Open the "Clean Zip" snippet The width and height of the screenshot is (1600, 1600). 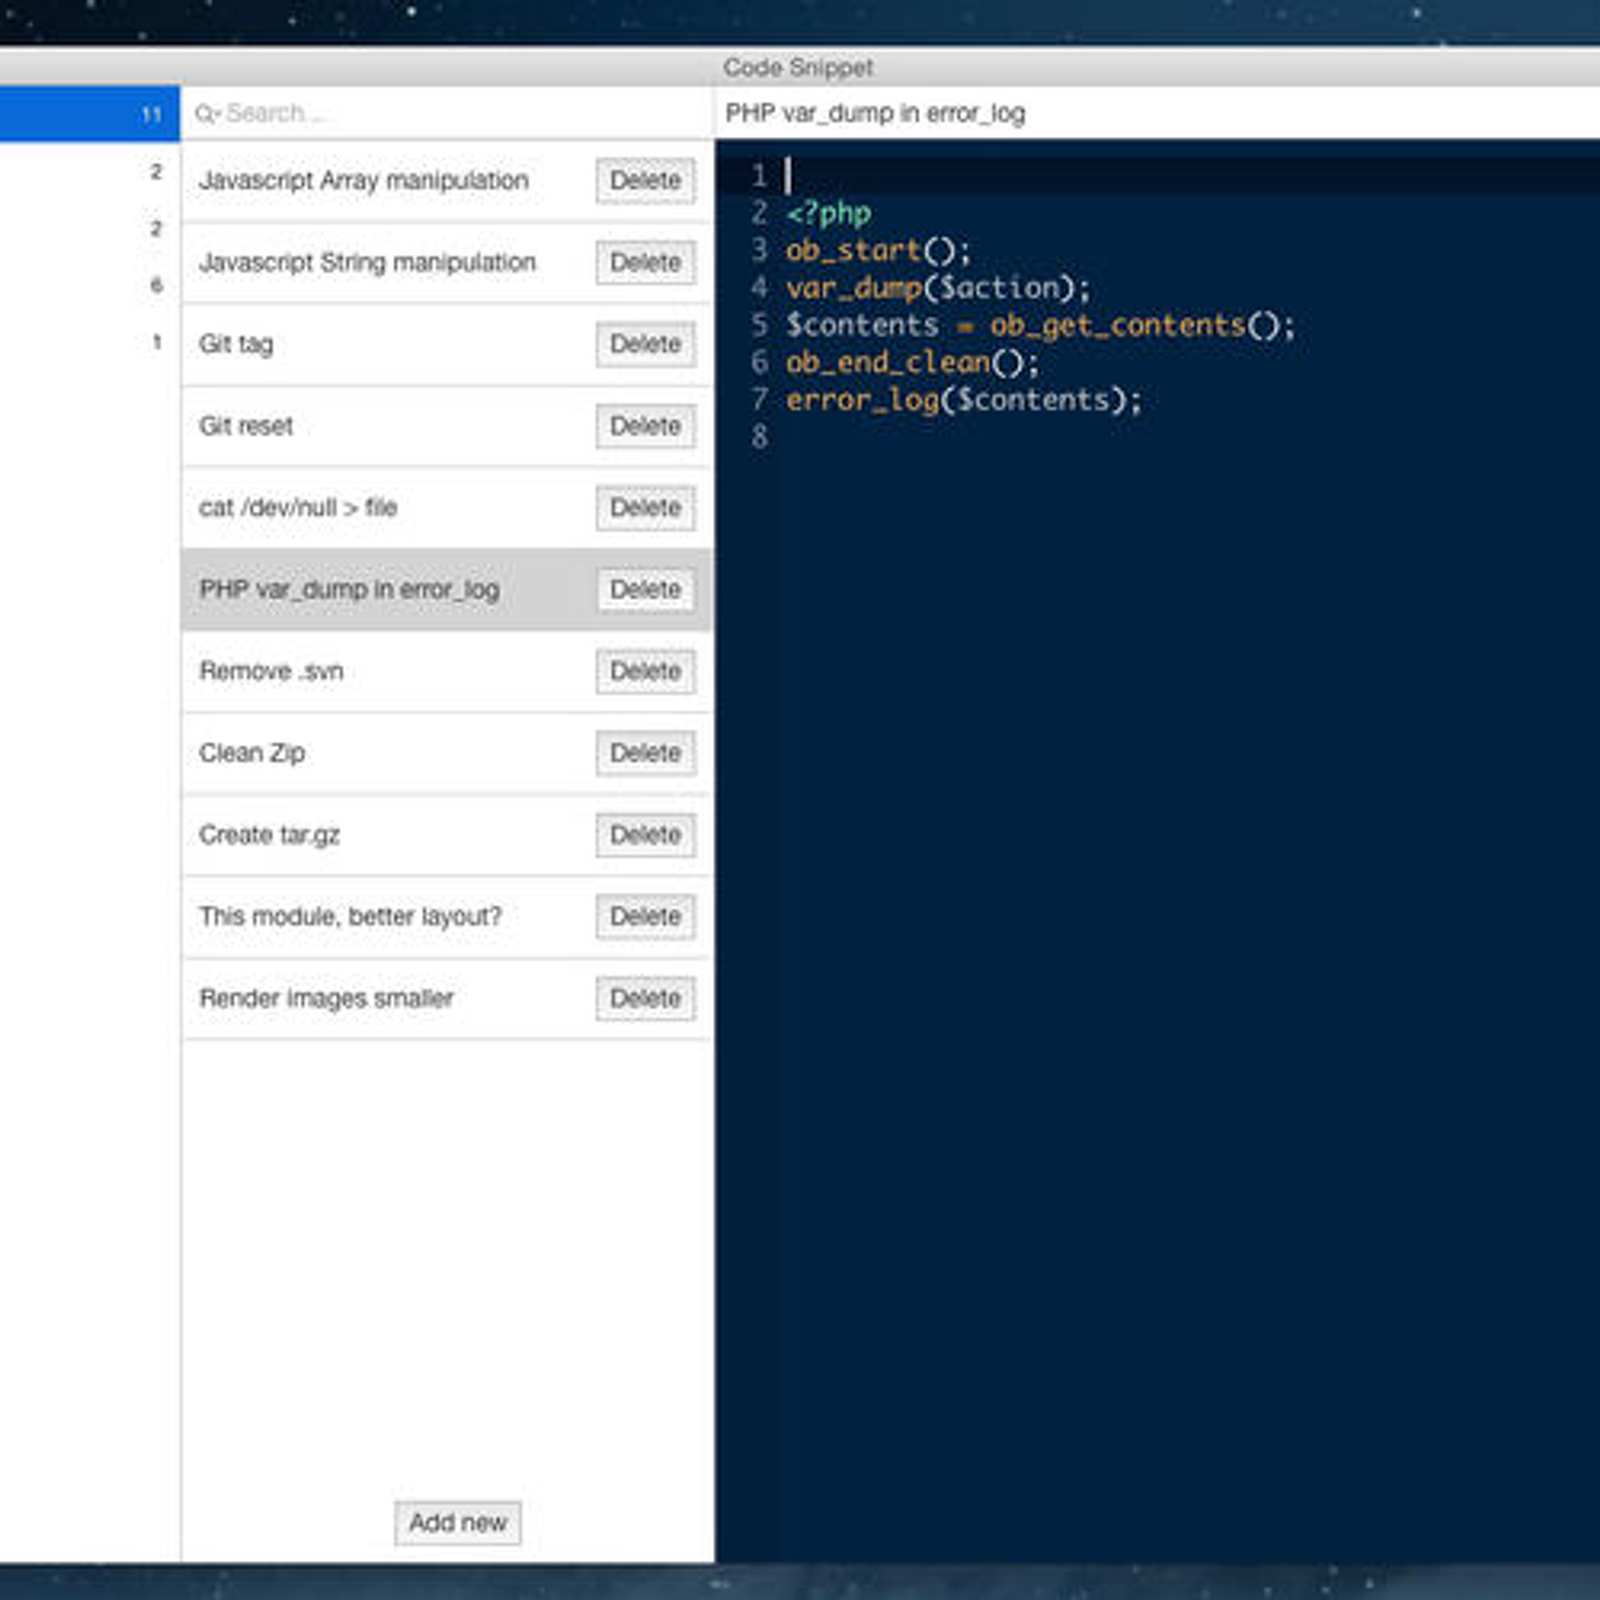point(252,753)
